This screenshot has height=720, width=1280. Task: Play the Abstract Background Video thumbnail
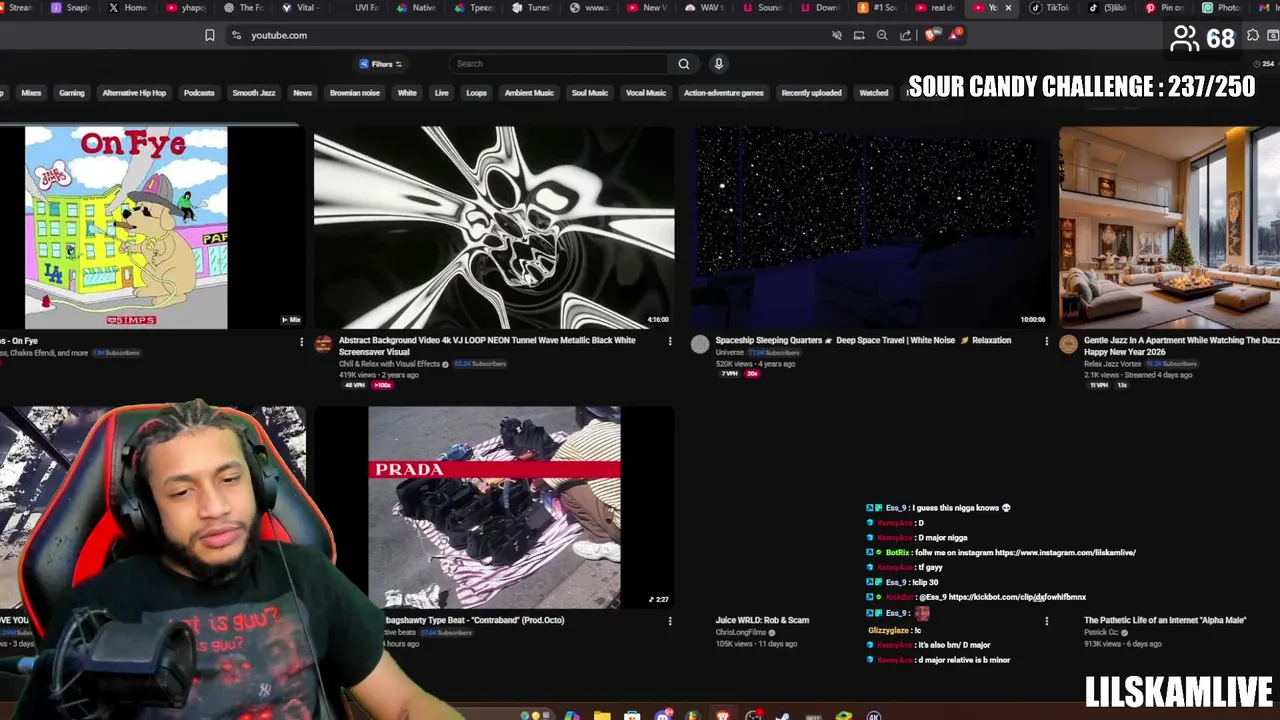(494, 227)
